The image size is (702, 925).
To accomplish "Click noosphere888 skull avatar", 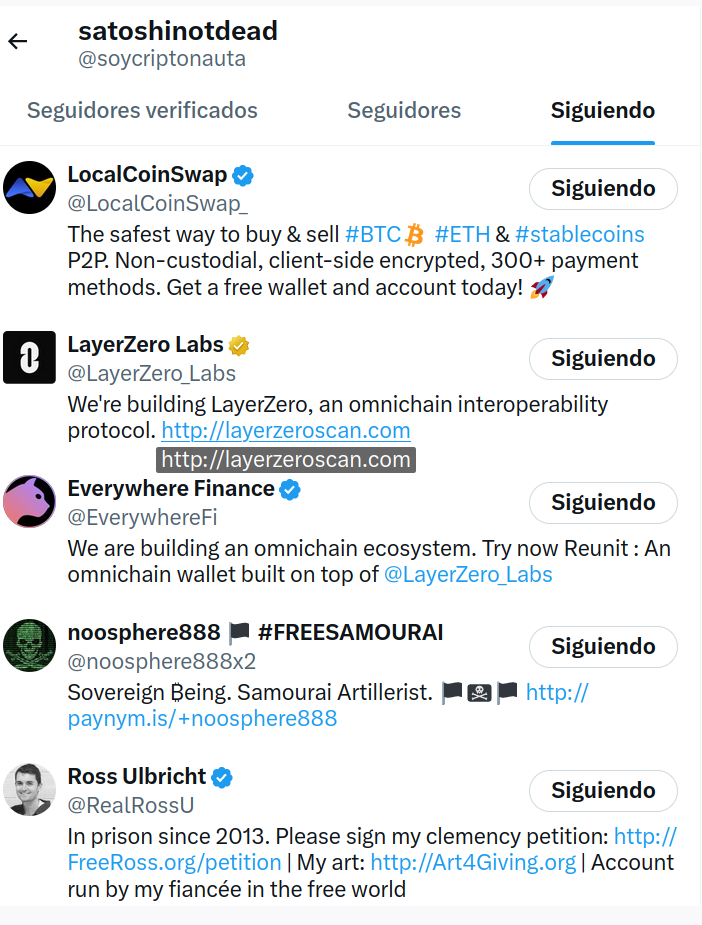I will pos(30,645).
